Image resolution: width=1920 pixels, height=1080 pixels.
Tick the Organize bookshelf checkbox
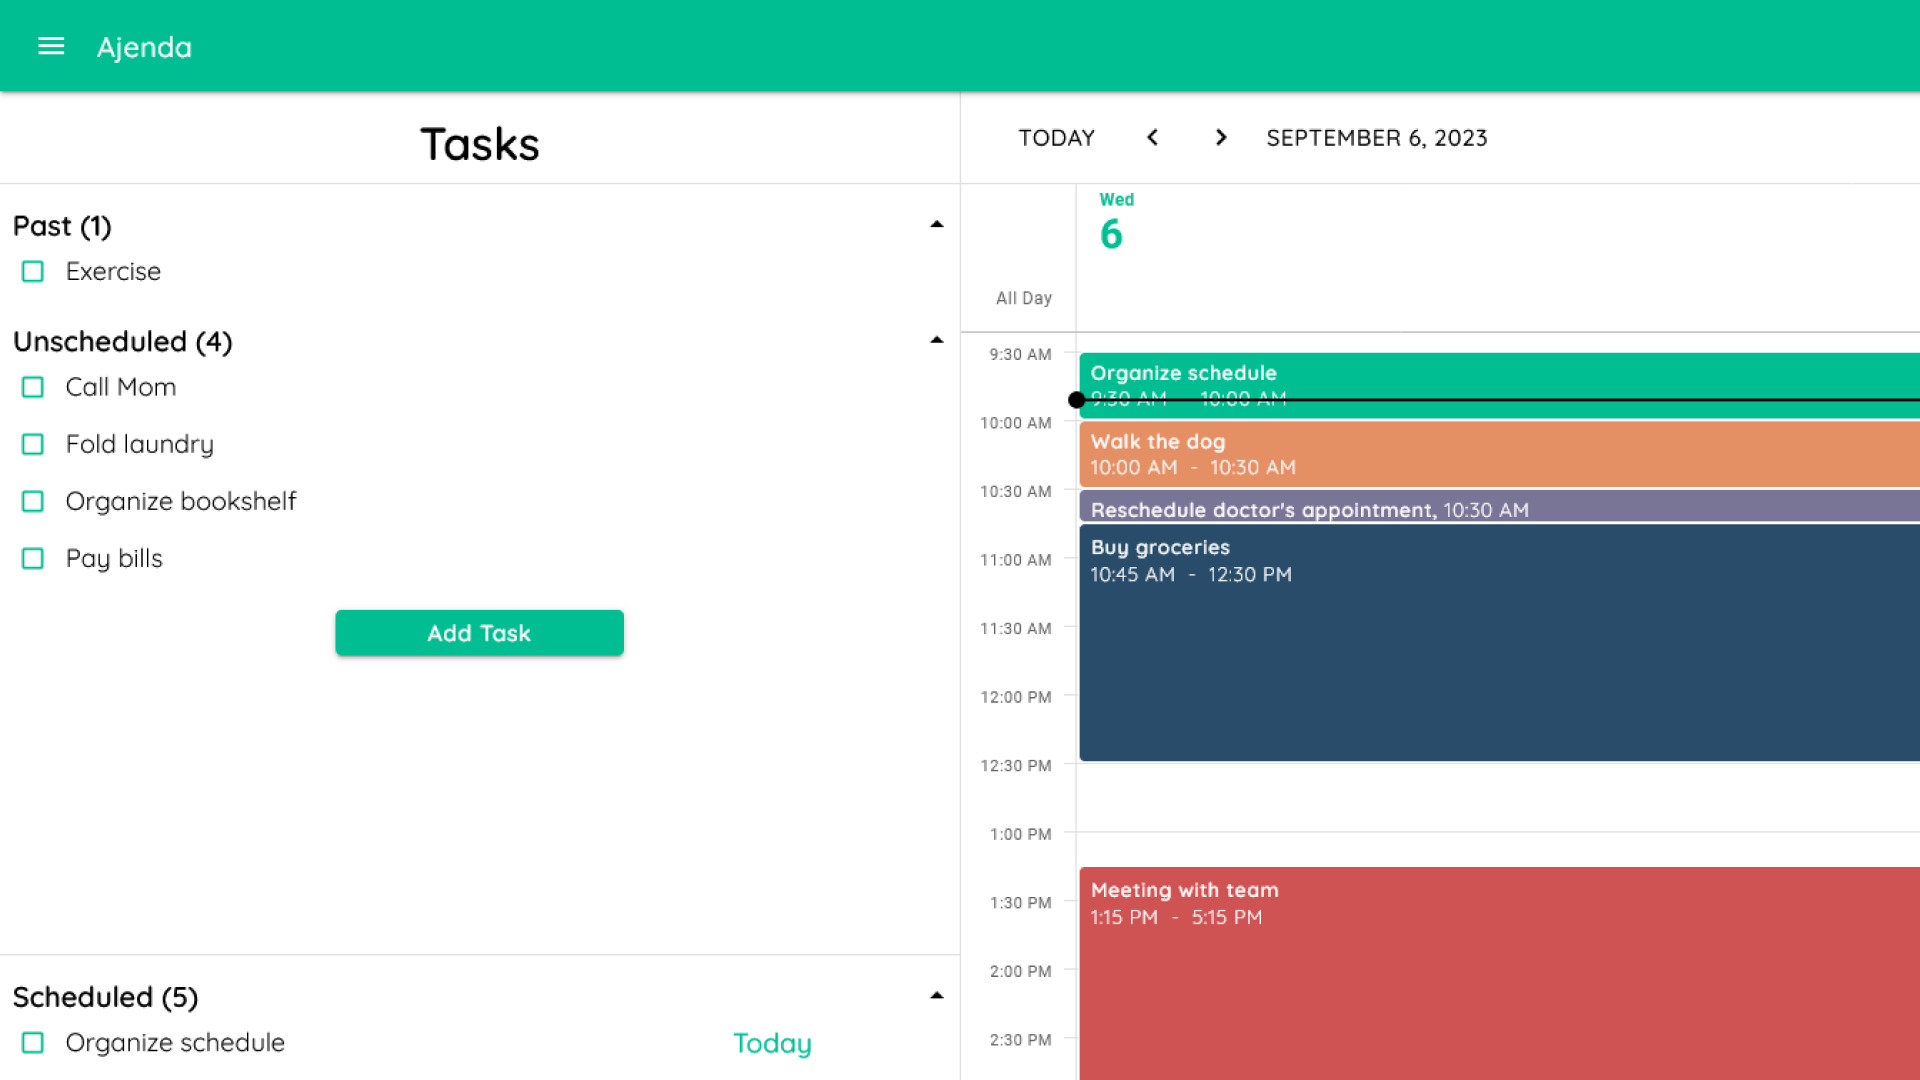(x=33, y=501)
